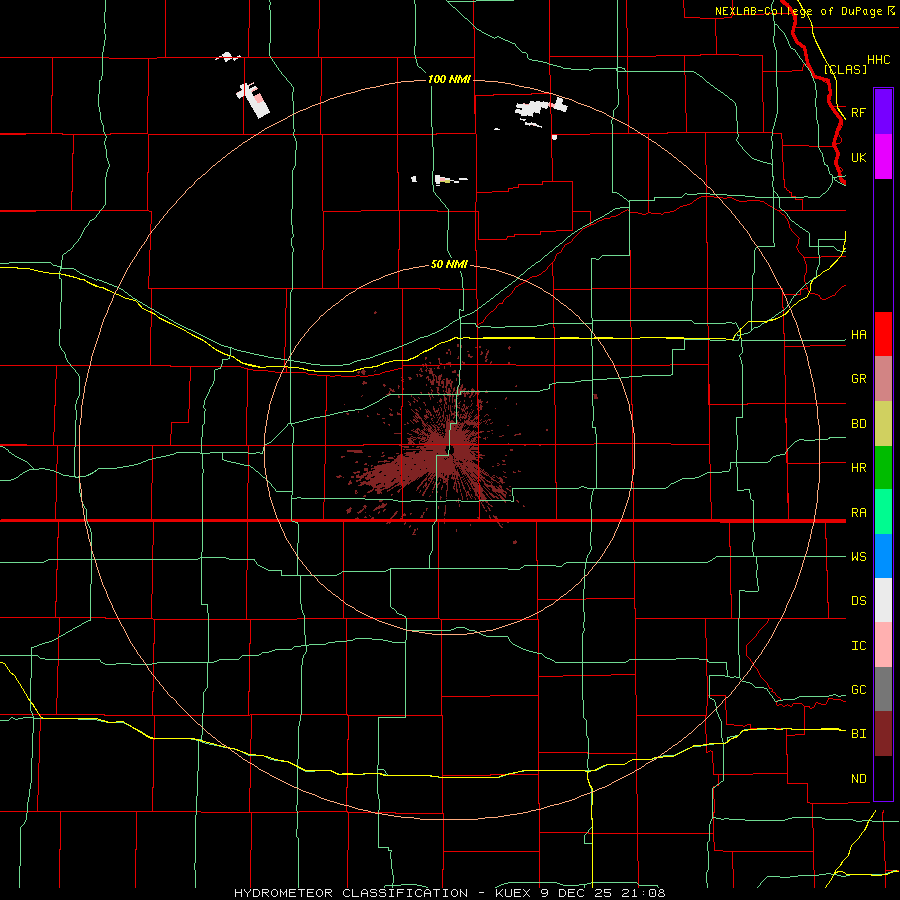This screenshot has height=900, width=900.
Task: Click the "GR" legend label
Action: tap(859, 379)
